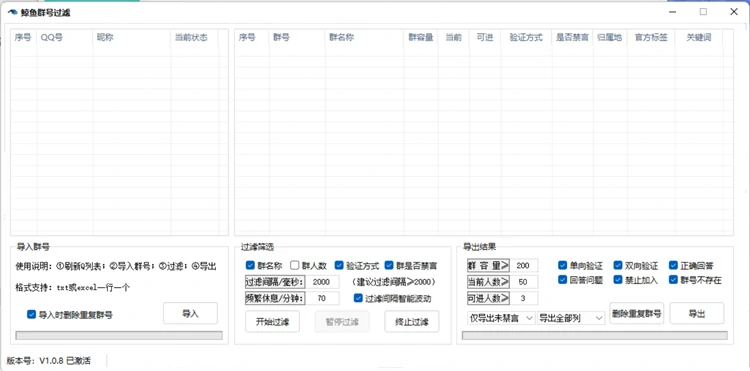Click the 当前 column header in group table
750x371 pixels.
(453, 37)
